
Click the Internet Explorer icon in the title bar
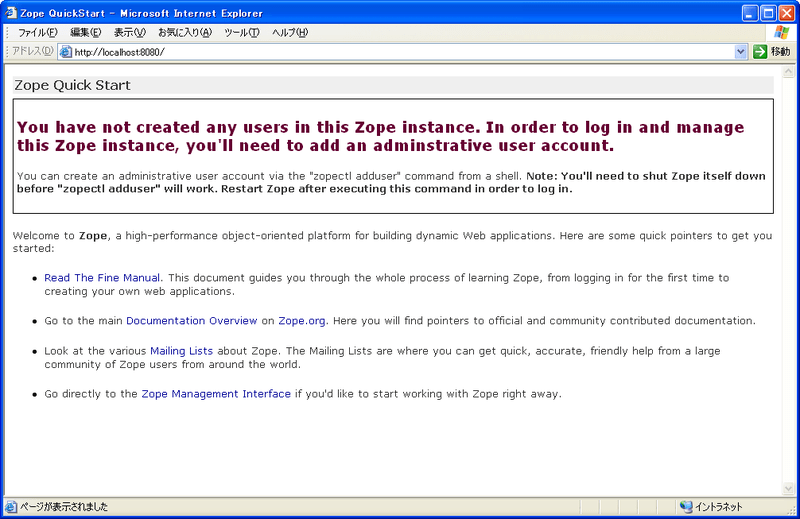pyautogui.click(x=10, y=13)
